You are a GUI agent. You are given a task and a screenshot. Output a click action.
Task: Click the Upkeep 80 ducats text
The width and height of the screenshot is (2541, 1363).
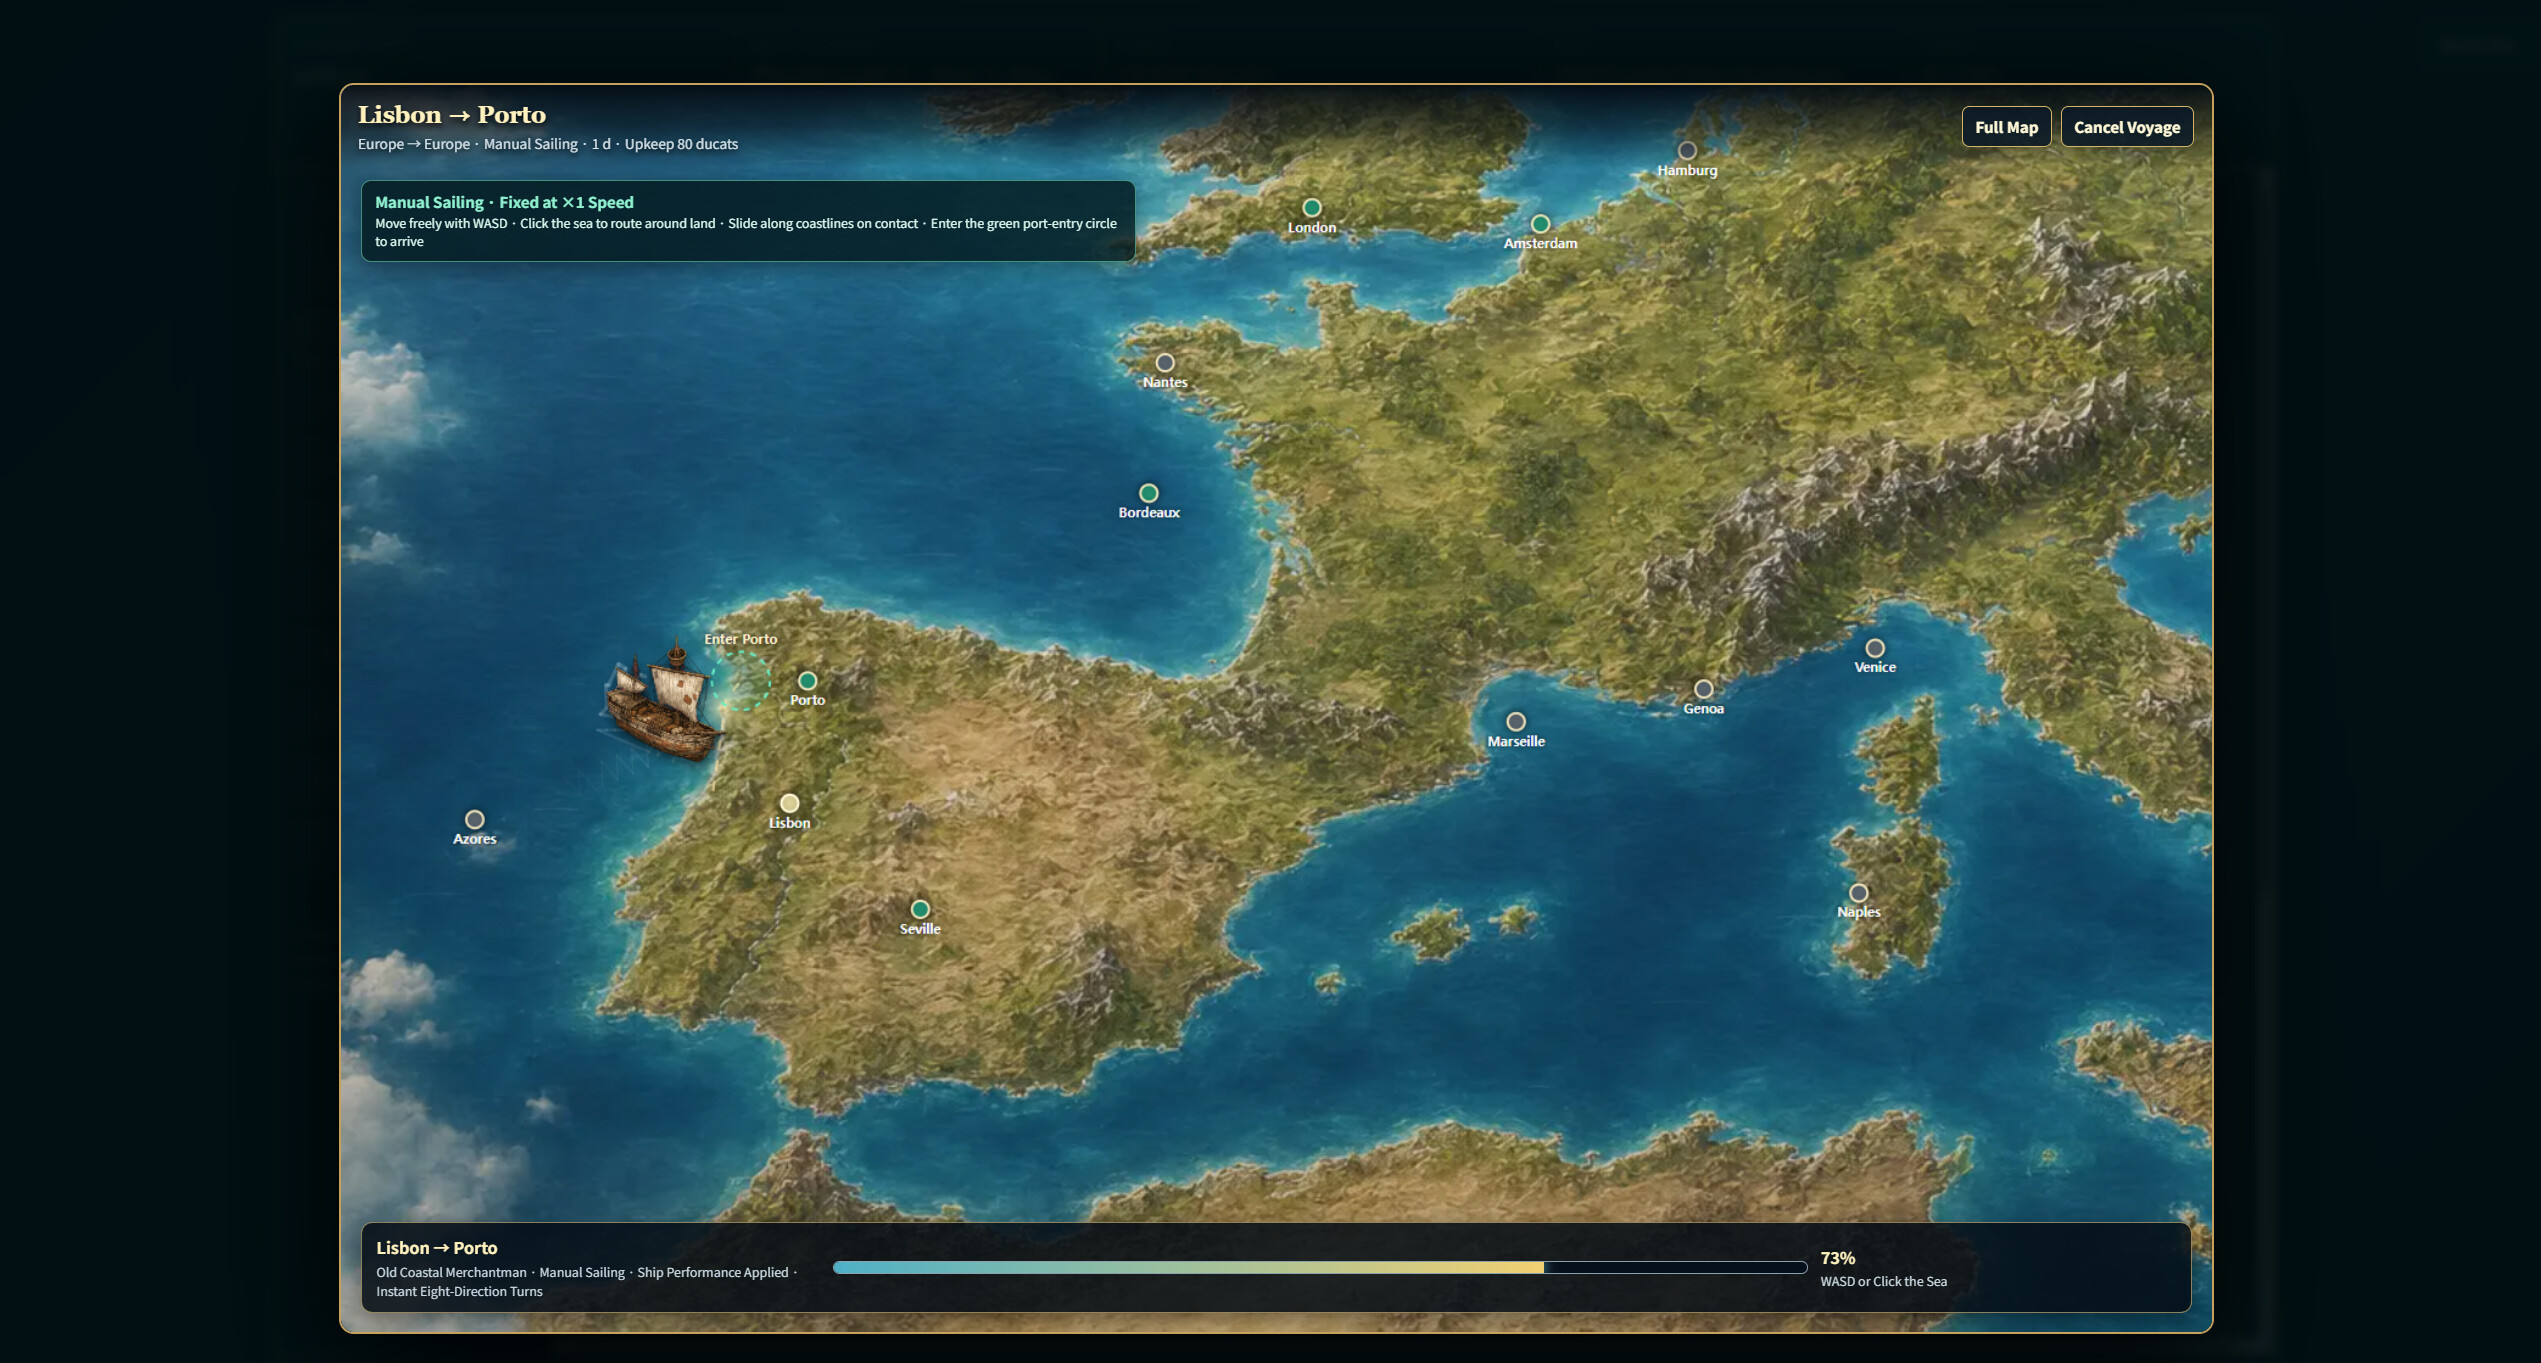(681, 144)
